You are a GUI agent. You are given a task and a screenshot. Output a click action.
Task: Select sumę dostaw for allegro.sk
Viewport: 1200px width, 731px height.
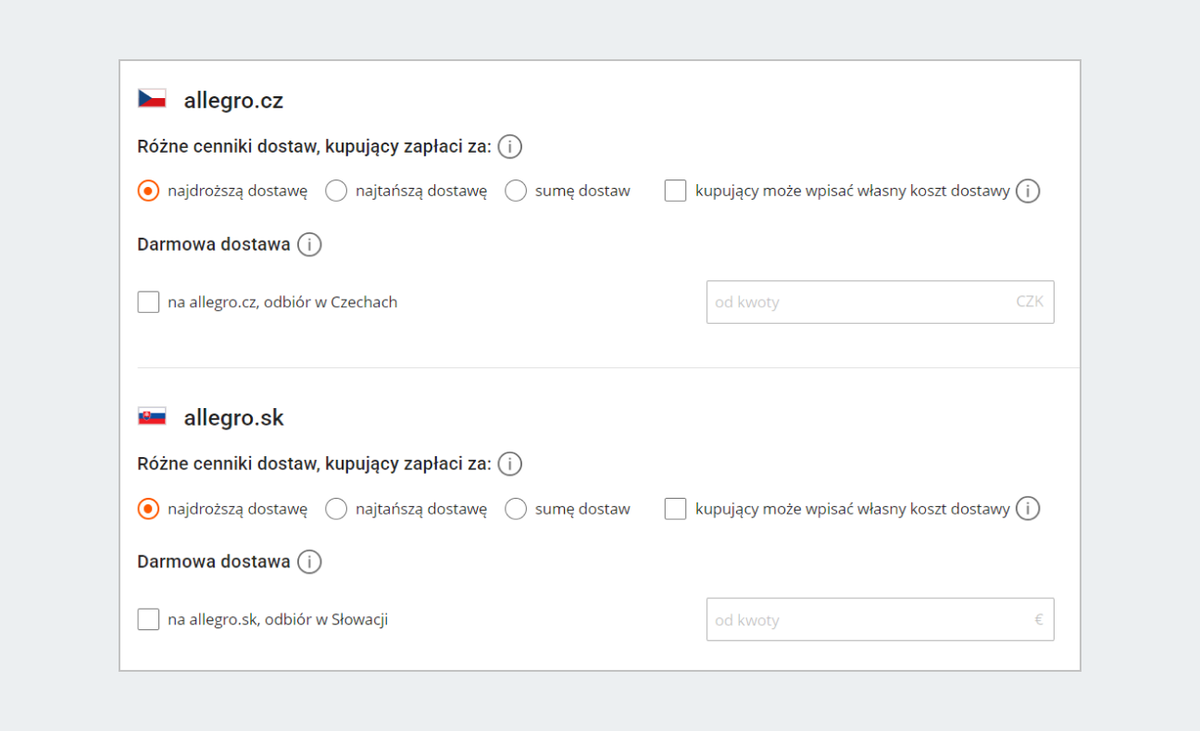pos(516,509)
